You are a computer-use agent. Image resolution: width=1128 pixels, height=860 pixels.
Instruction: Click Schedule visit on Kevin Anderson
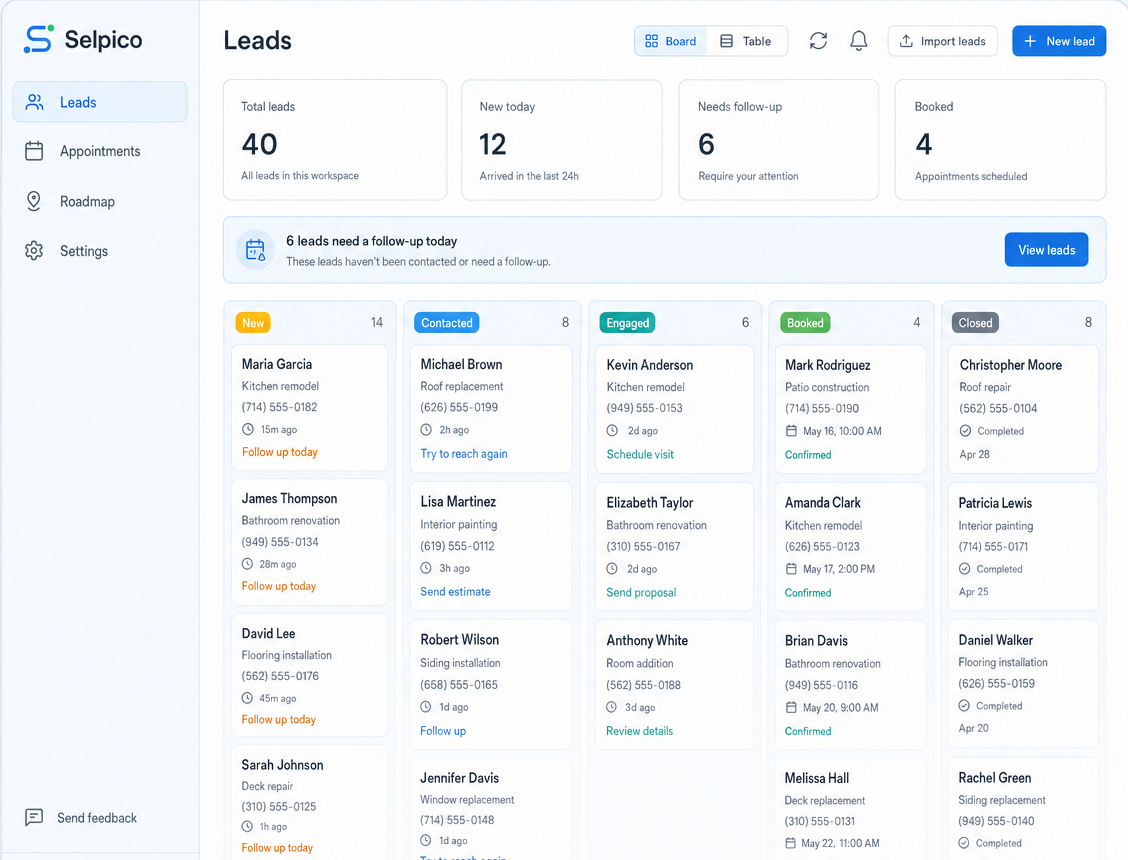coord(640,454)
